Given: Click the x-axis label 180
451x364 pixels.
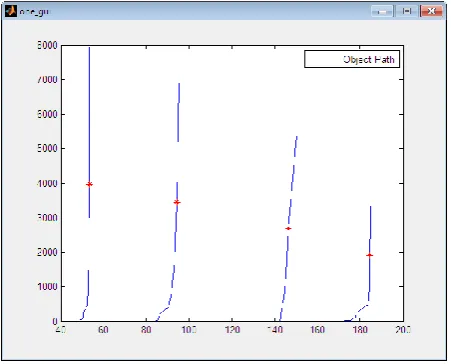Looking at the screenshot, I should [360, 330].
